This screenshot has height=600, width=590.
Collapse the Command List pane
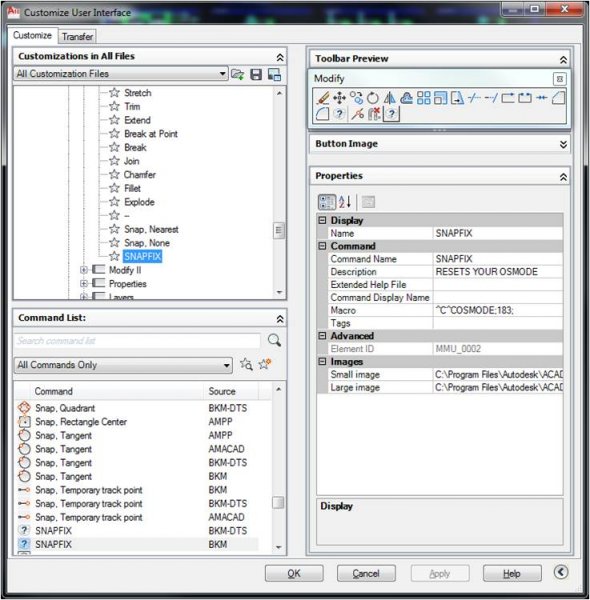pyautogui.click(x=280, y=319)
